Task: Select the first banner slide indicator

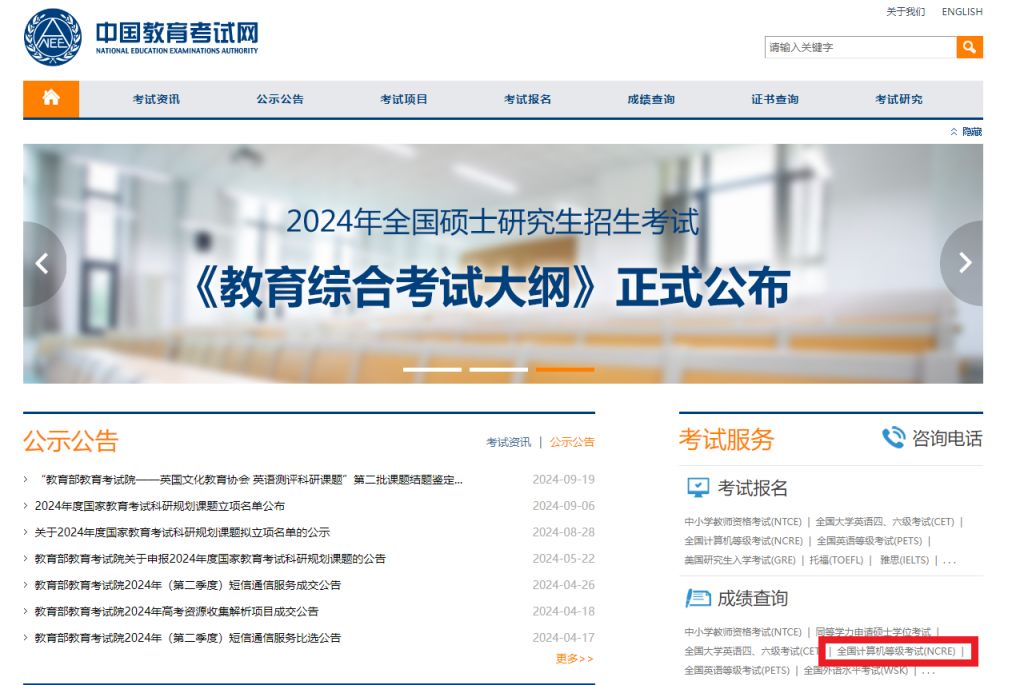Action: click(432, 369)
